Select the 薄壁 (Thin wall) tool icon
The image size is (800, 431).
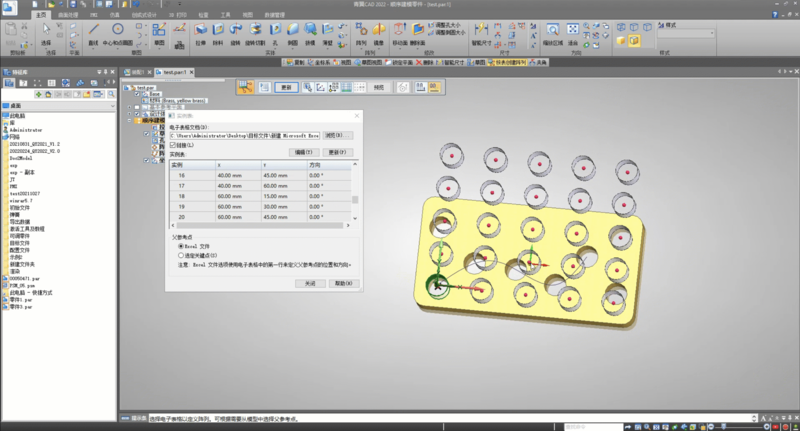pyautogui.click(x=327, y=32)
